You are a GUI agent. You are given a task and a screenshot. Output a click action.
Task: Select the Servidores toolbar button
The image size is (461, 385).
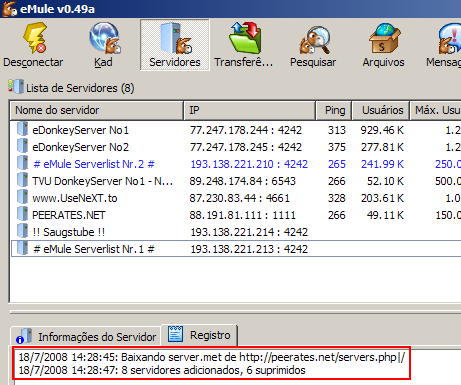(175, 45)
